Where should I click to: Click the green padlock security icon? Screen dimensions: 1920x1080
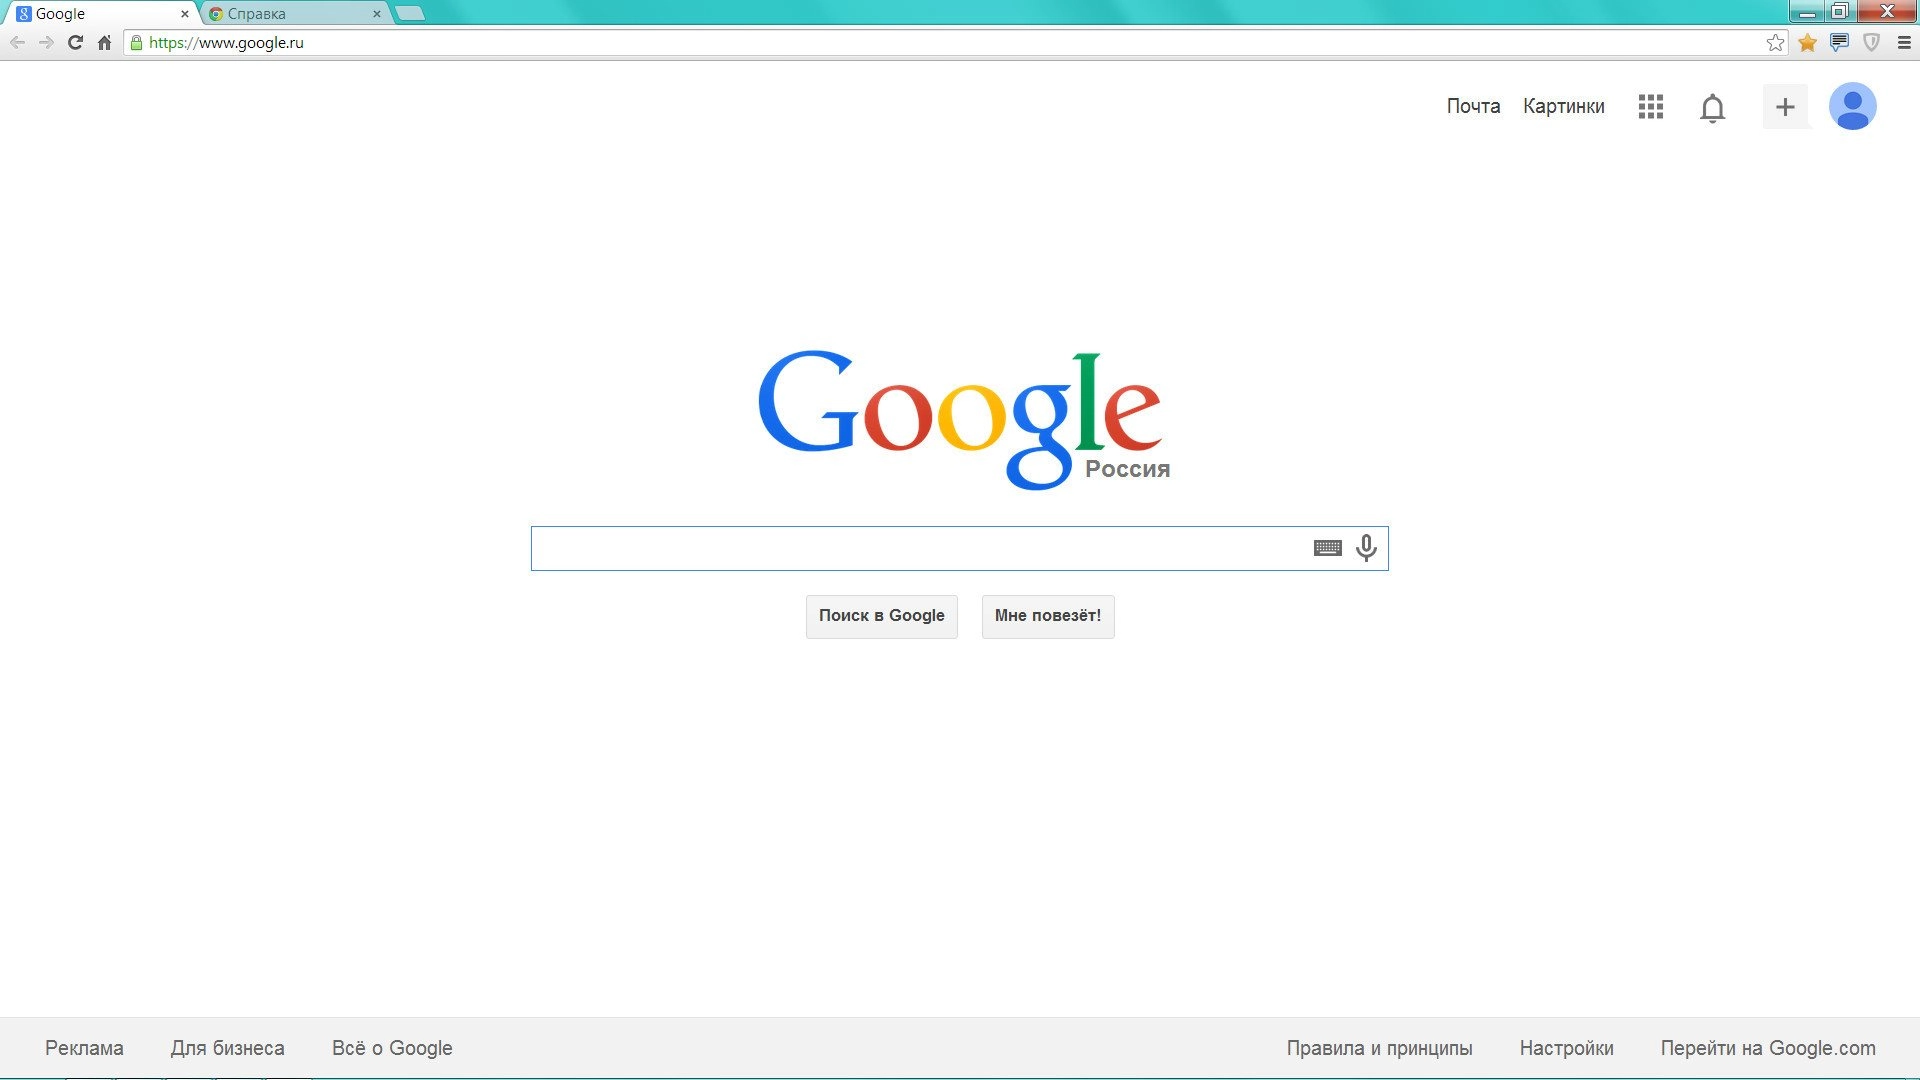(137, 42)
